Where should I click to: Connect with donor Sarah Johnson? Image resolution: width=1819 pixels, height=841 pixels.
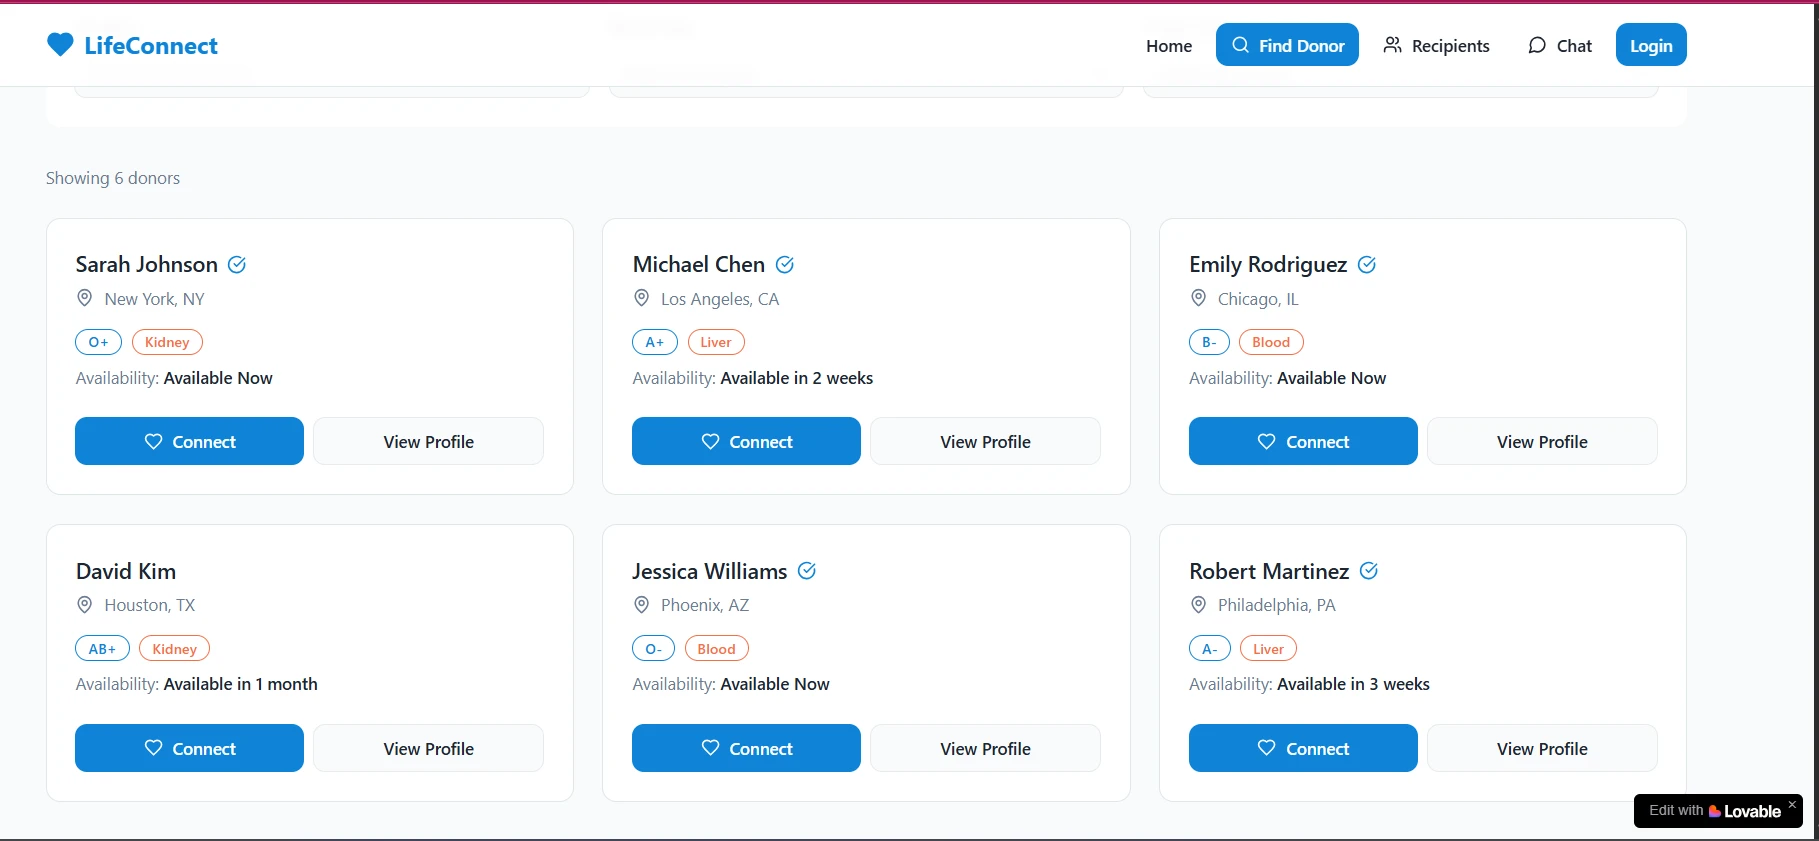point(190,442)
